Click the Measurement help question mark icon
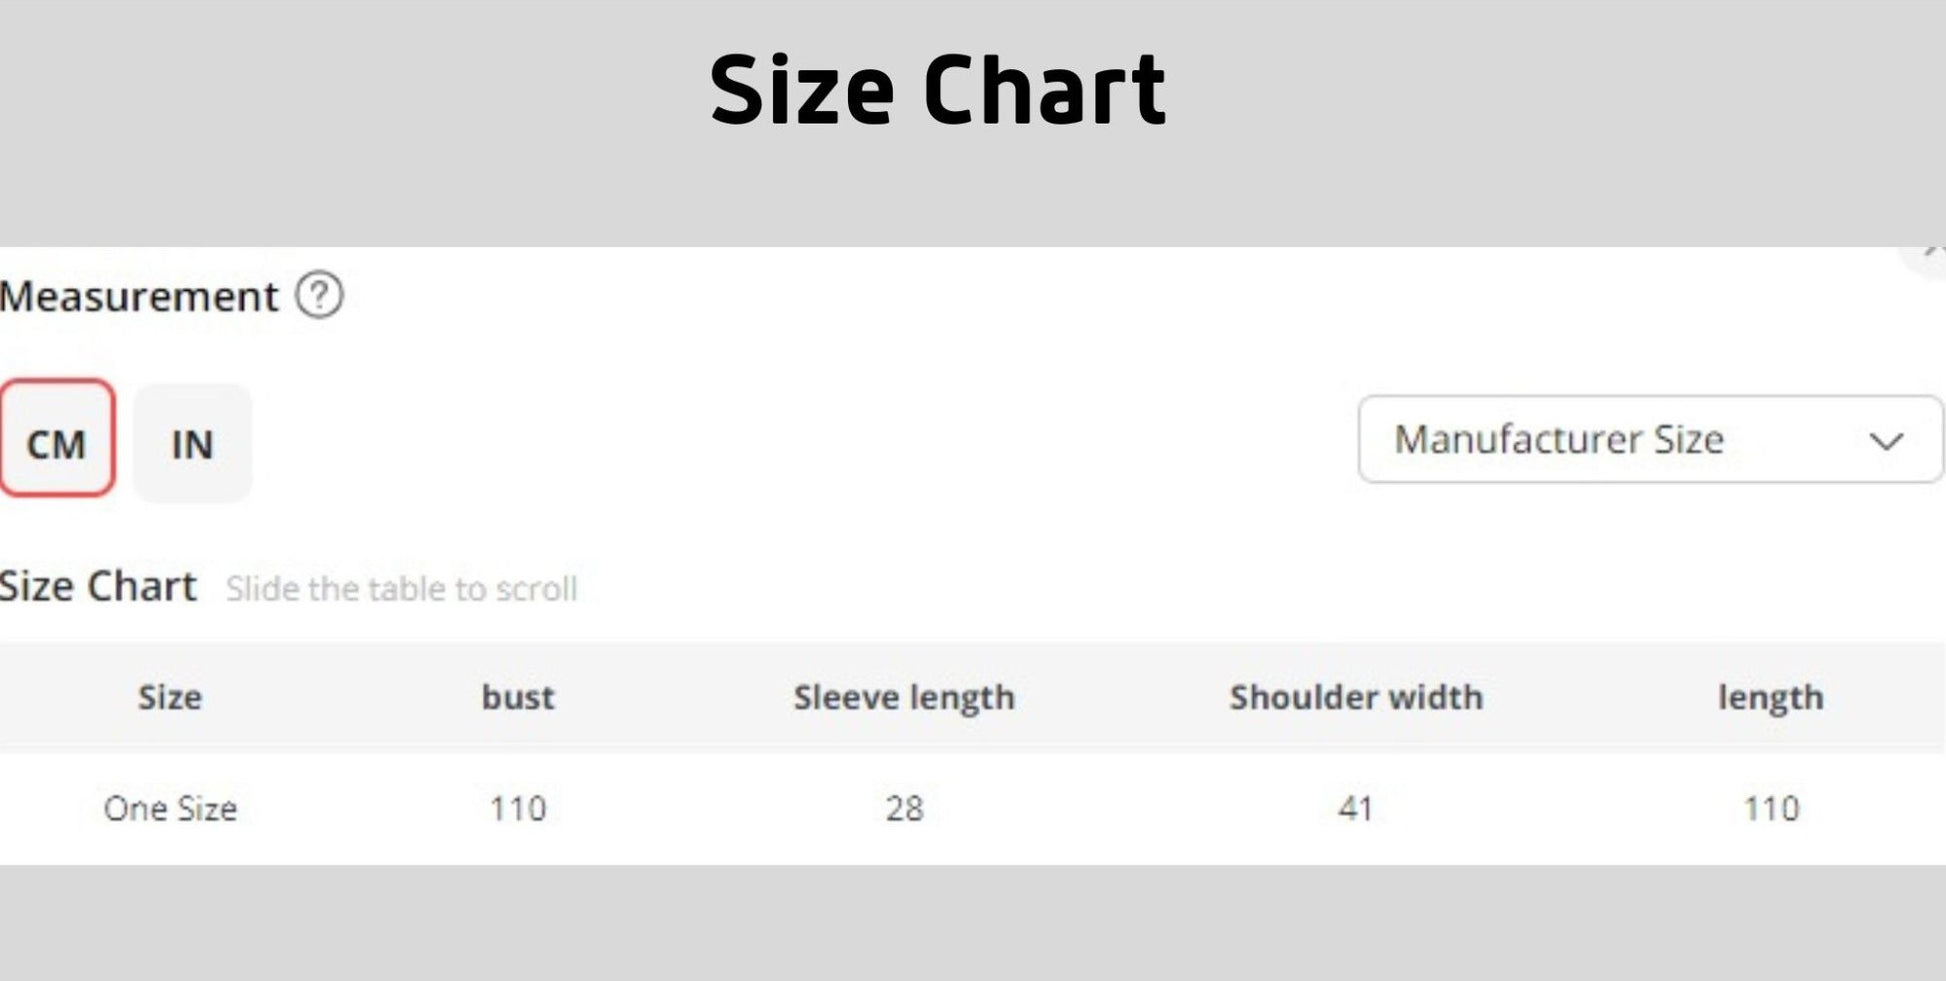 319,296
